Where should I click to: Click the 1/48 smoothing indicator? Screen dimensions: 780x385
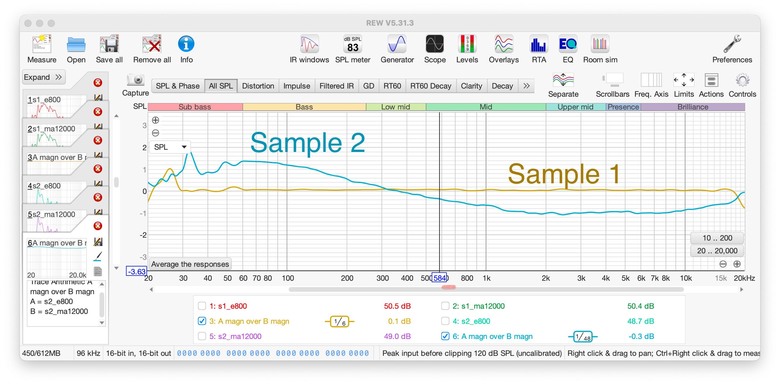[x=583, y=337]
